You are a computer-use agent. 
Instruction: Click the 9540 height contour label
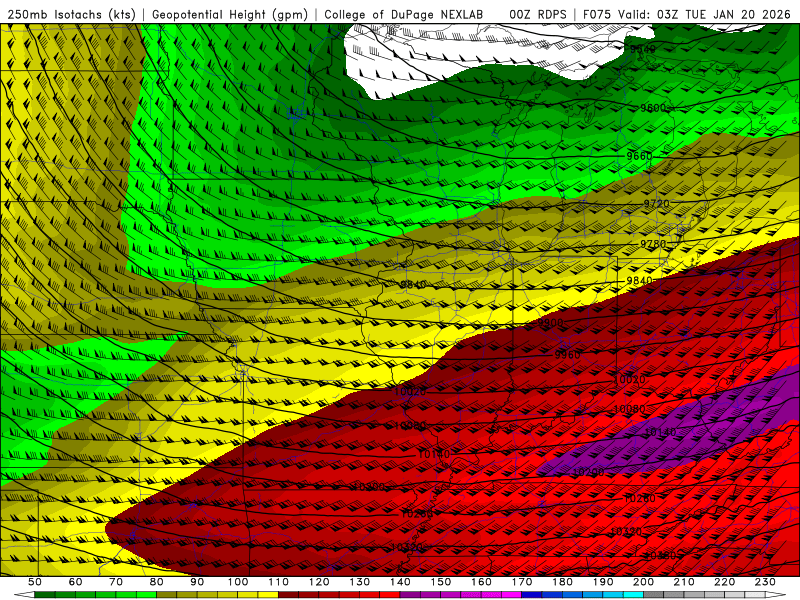642,49
